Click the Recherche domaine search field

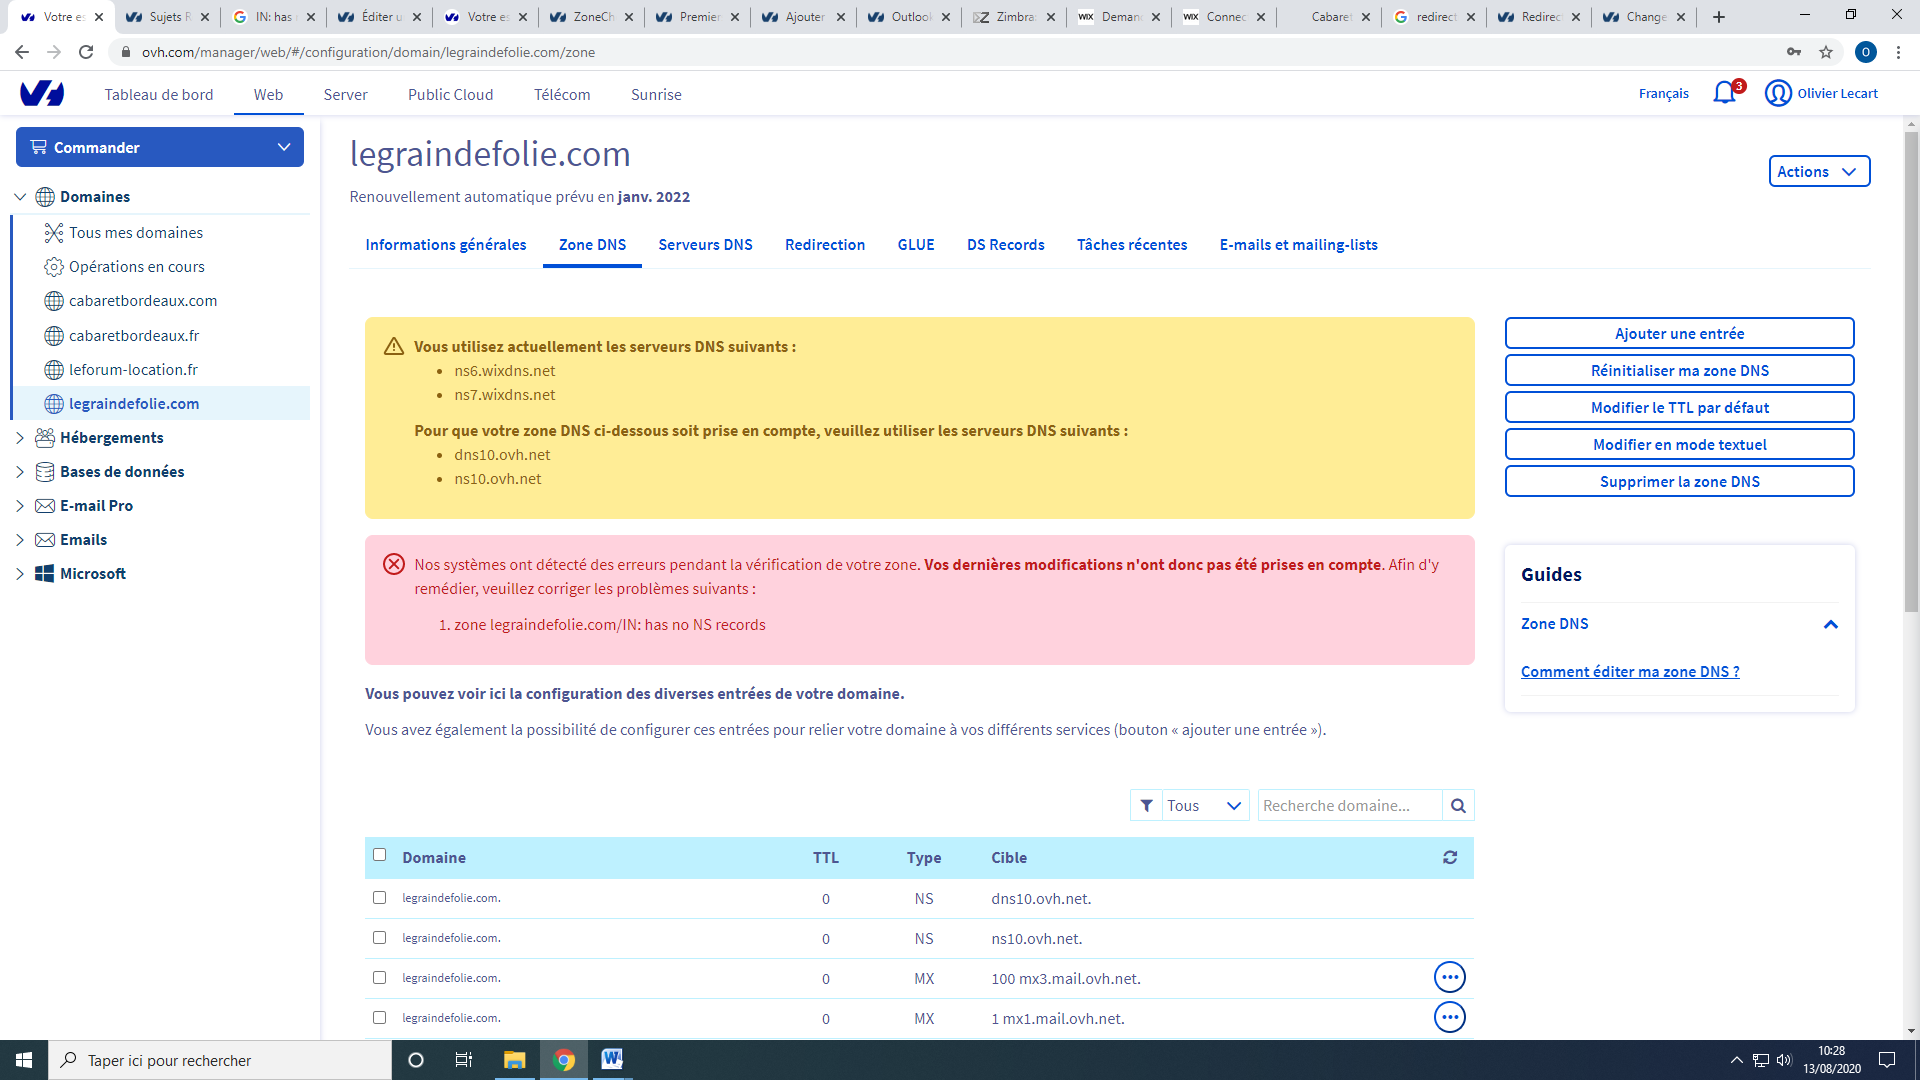pyautogui.click(x=1348, y=806)
